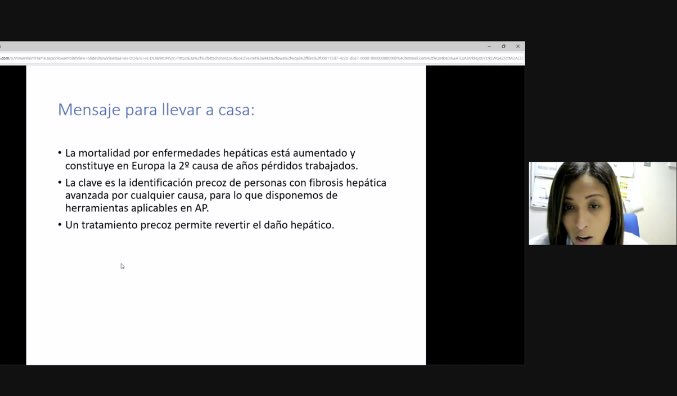The image size is (677, 396).
Task: Click the slide title 'Mensaje para llevar a casa:'
Action: pyautogui.click(x=156, y=110)
